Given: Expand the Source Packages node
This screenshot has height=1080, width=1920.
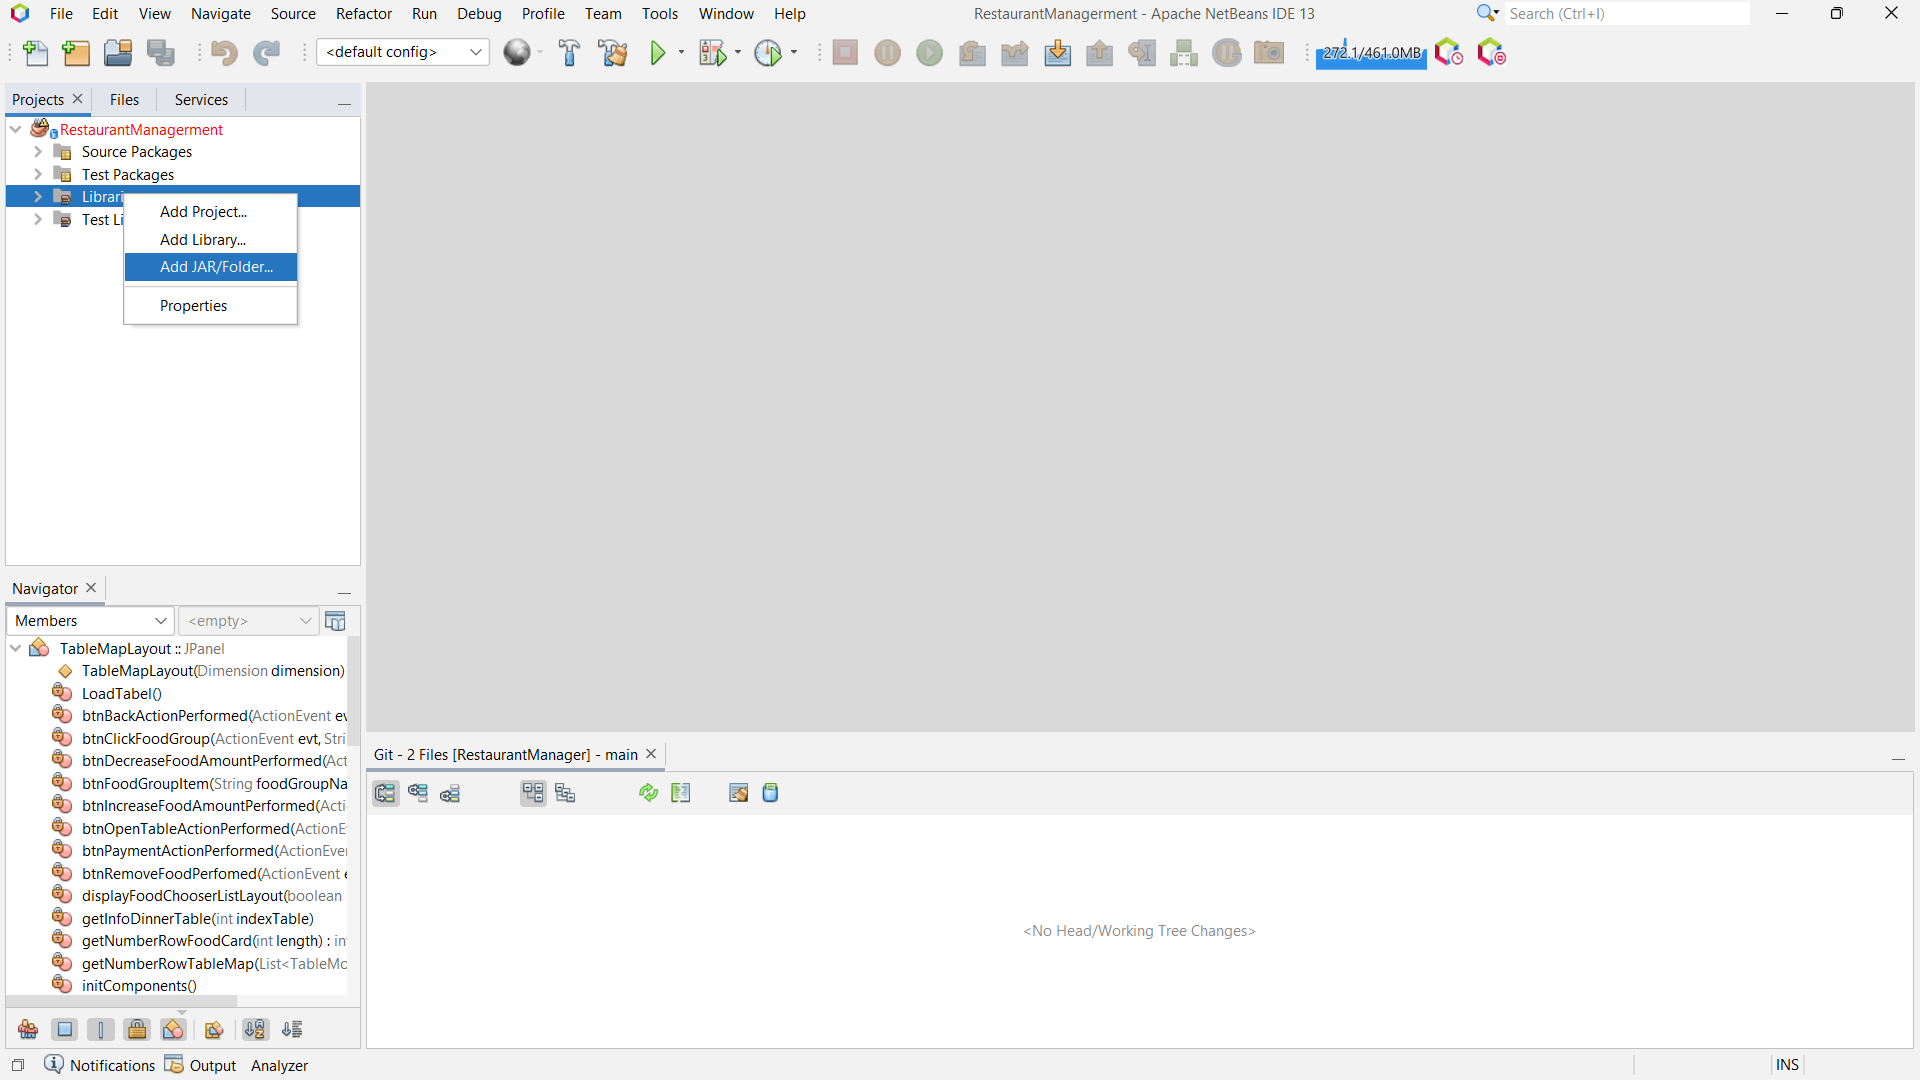Looking at the screenshot, I should click(38, 152).
